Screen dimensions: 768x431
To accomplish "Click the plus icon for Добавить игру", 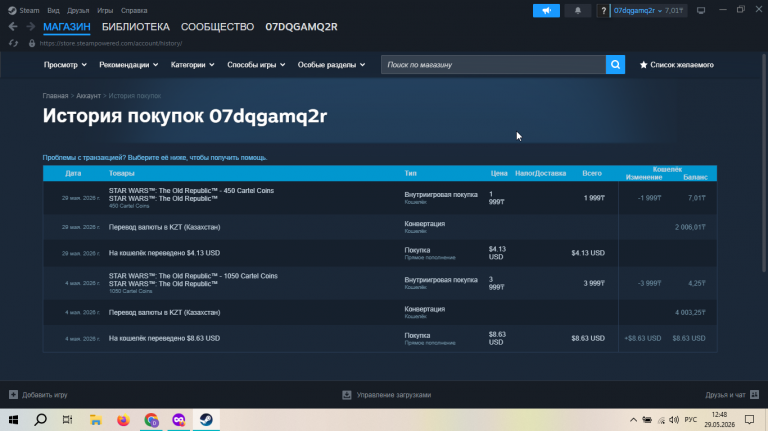I will click(x=13, y=394).
